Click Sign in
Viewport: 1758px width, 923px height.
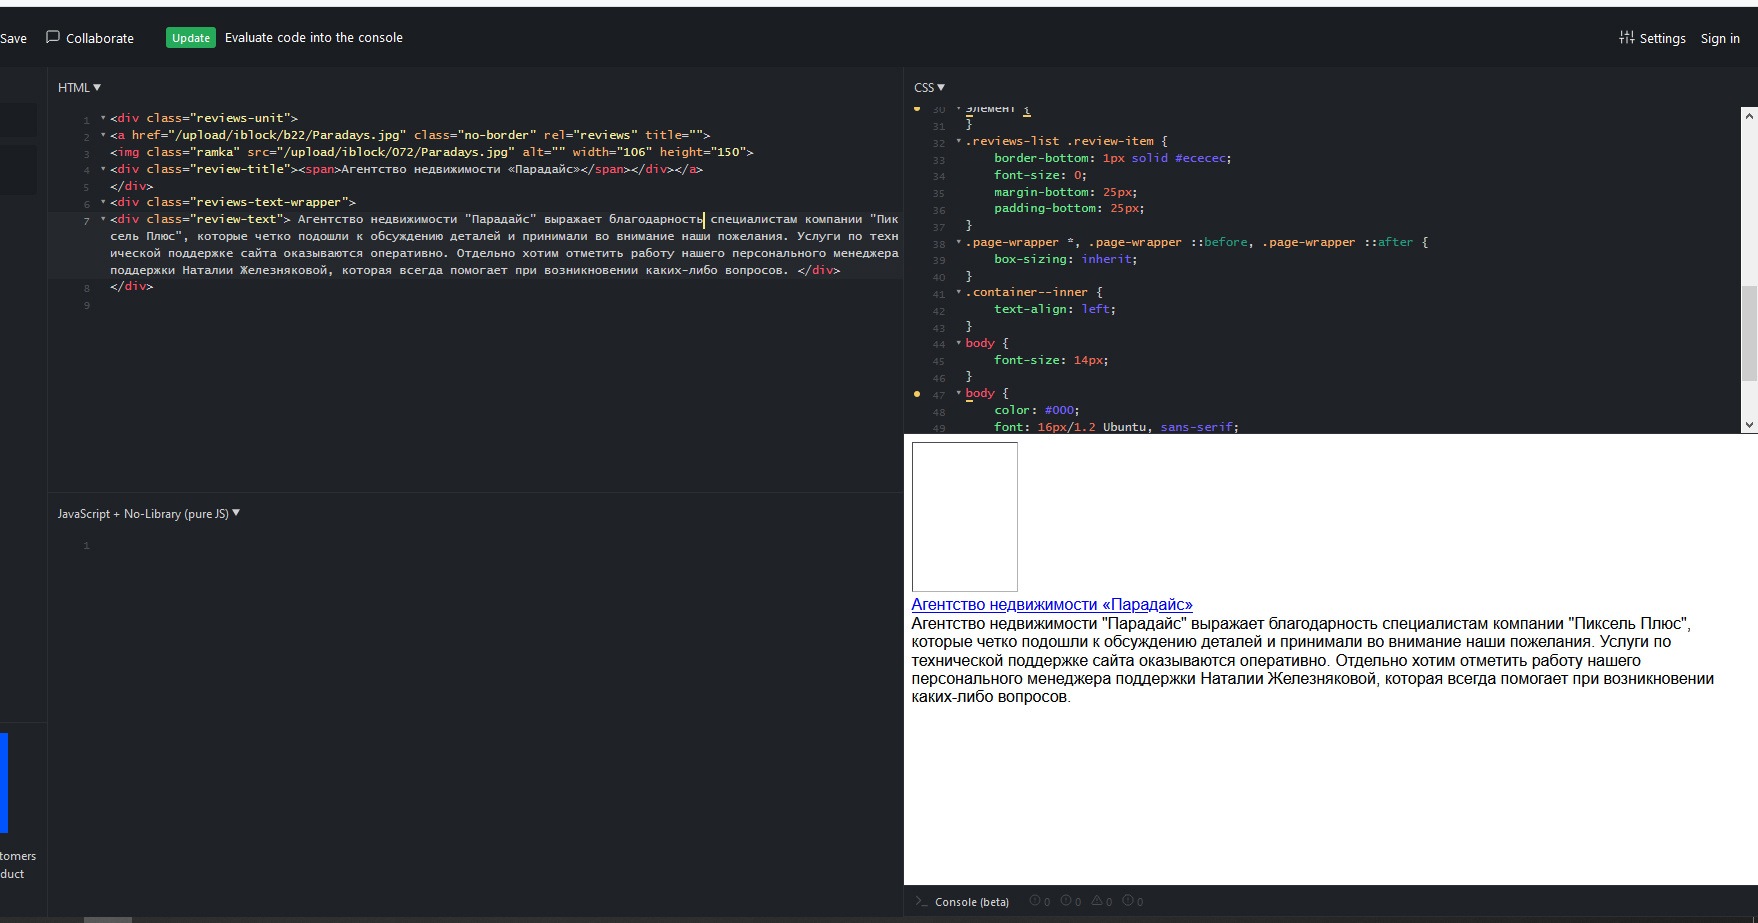coord(1720,38)
